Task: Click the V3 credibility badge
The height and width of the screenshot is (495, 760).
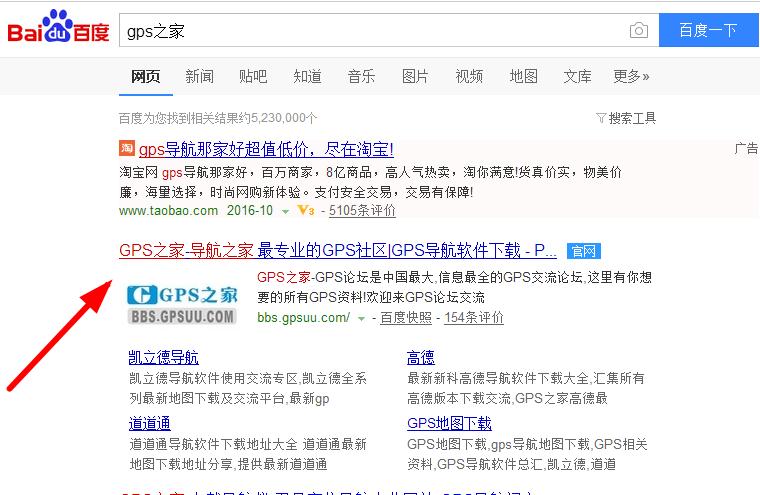Action: (306, 211)
